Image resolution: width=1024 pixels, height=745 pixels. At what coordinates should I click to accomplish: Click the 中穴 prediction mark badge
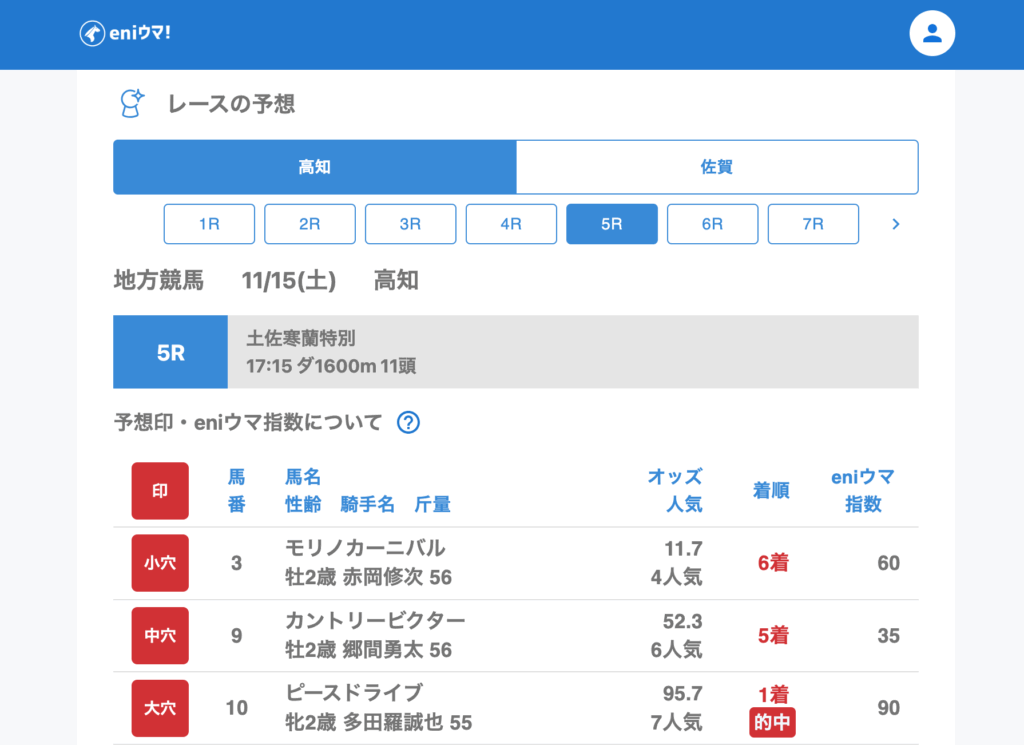point(160,636)
